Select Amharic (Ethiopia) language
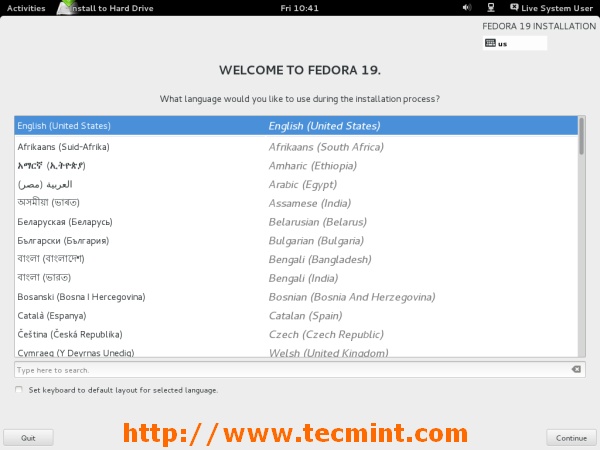 [x=296, y=166]
